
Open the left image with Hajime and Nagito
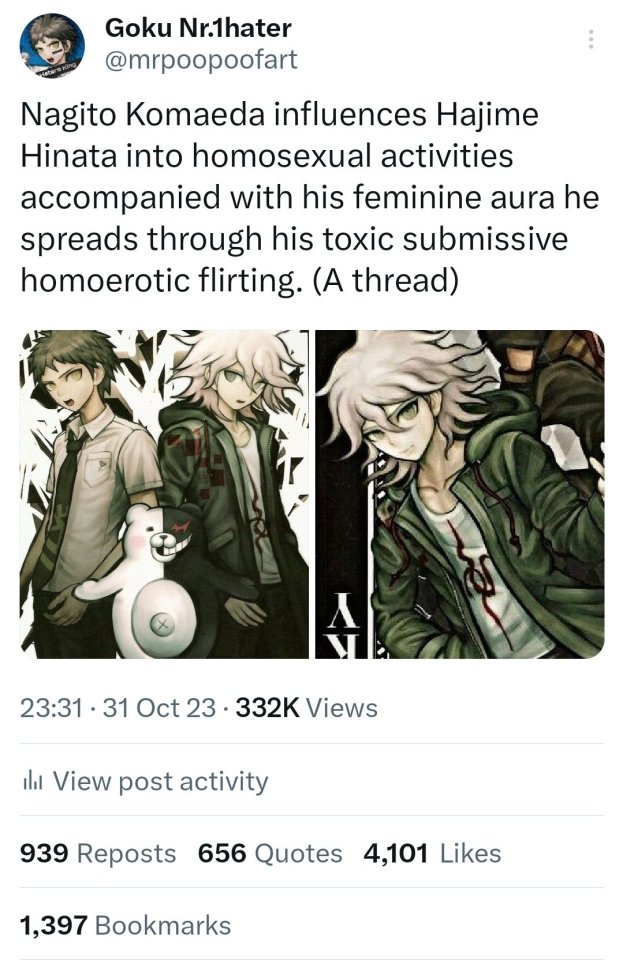coord(164,494)
